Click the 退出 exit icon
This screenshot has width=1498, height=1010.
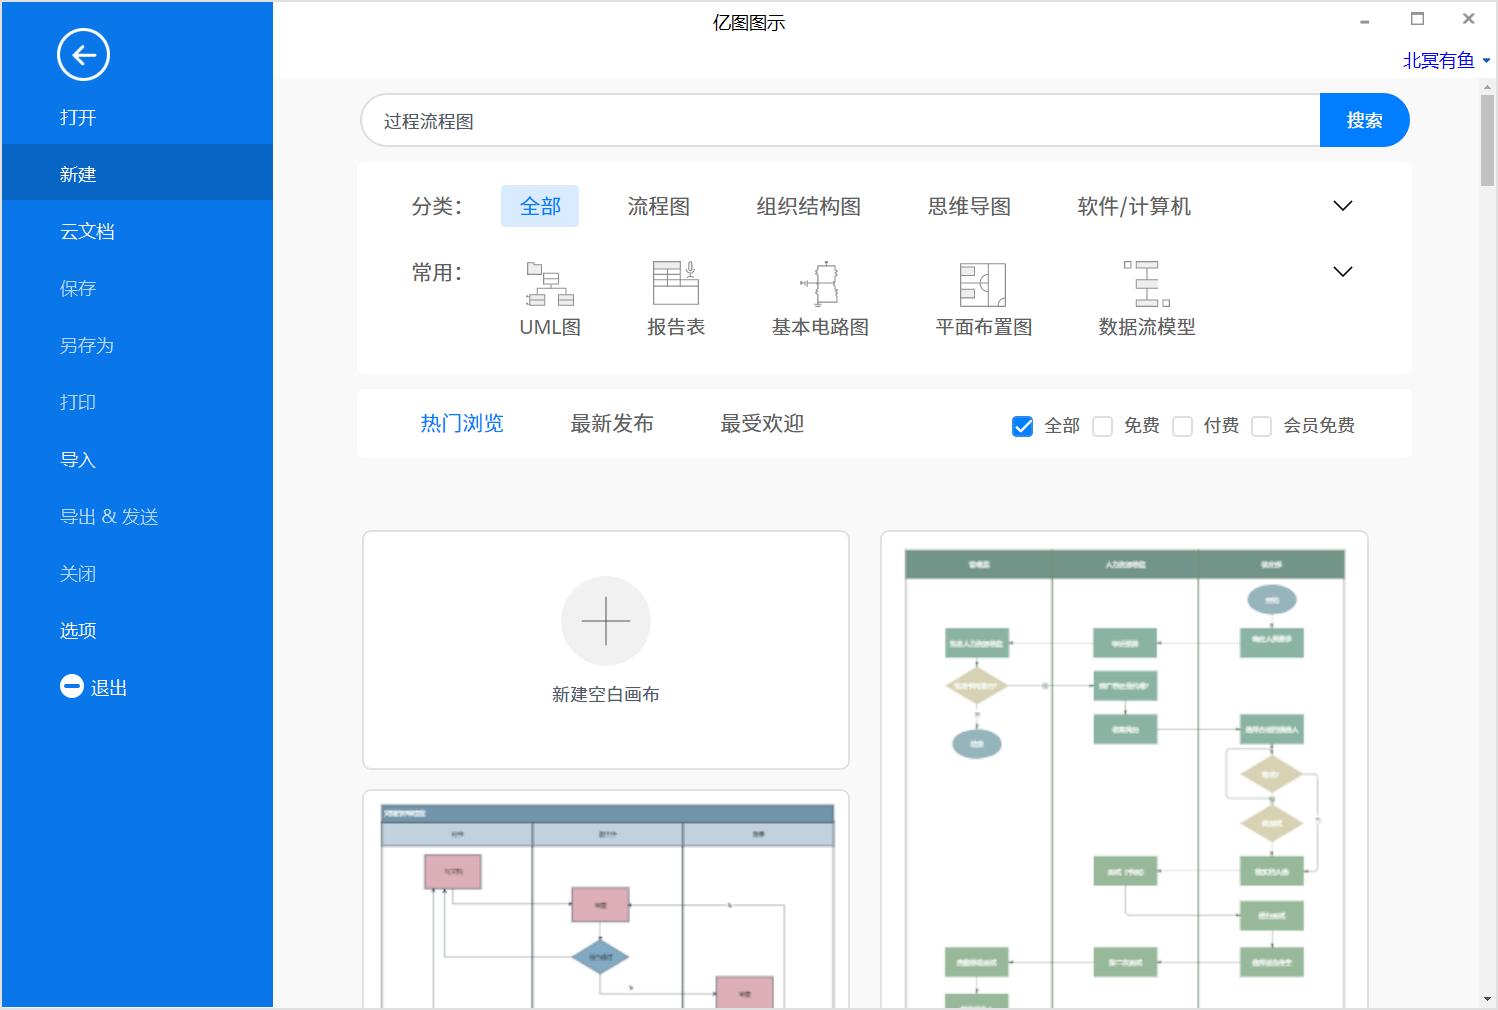[71, 686]
